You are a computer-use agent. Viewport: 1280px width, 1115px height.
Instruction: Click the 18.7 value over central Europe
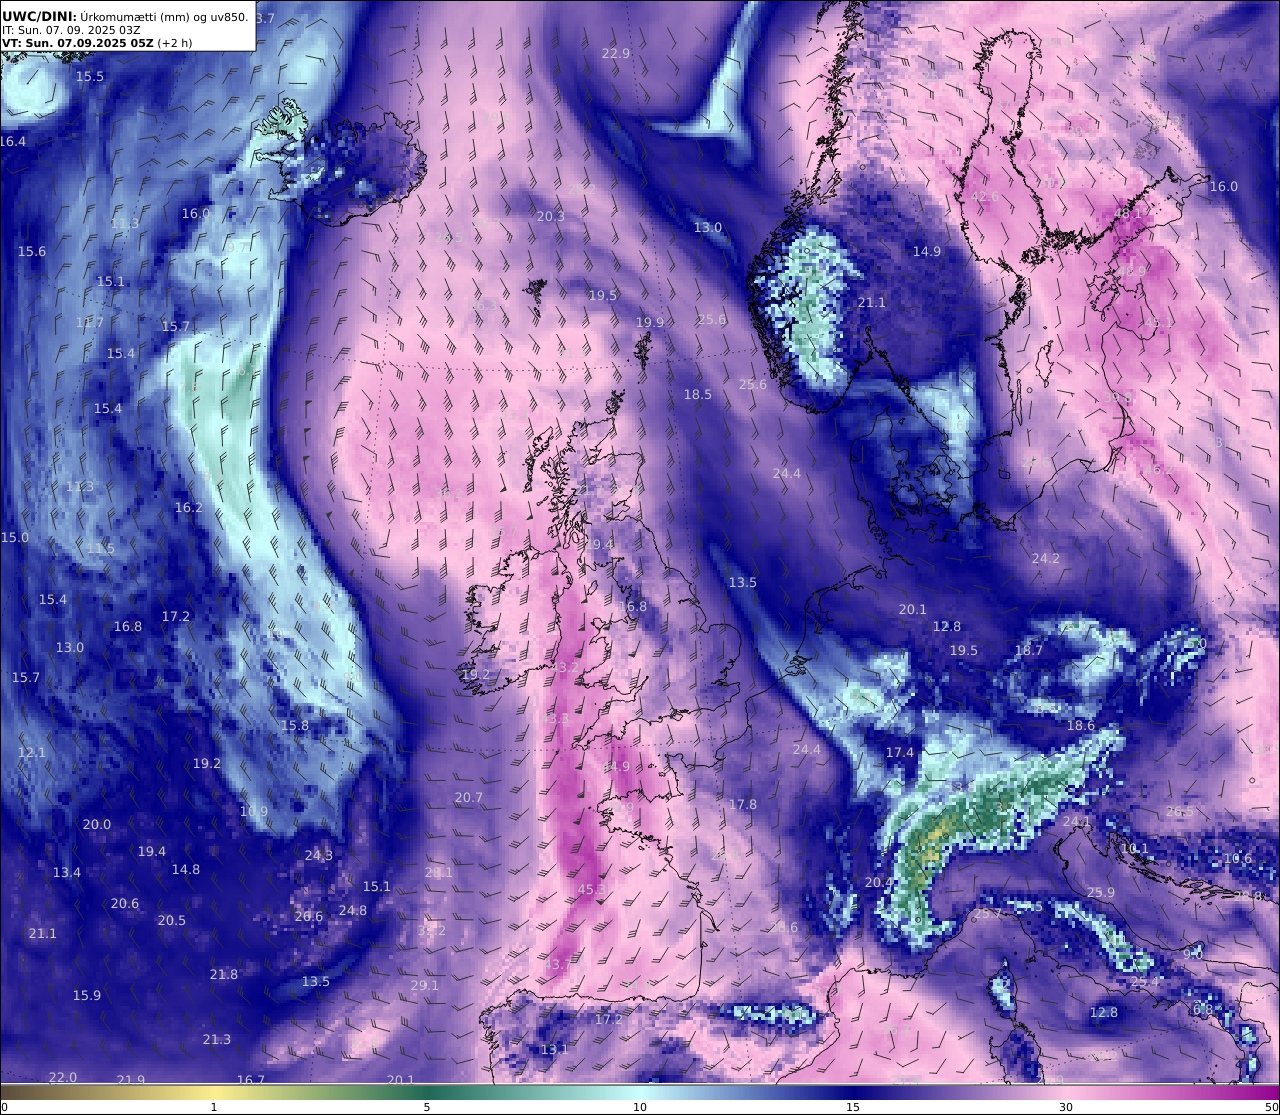point(1029,650)
